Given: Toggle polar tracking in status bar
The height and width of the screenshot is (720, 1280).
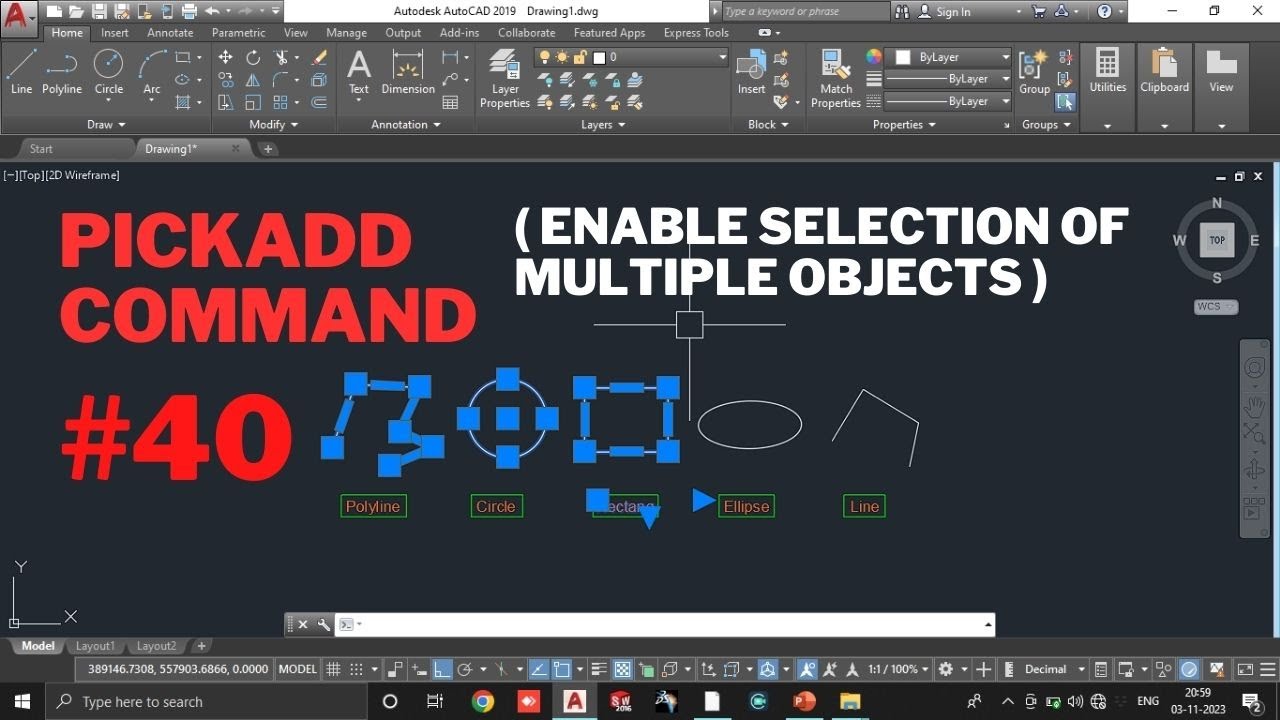Looking at the screenshot, I should click(463, 669).
